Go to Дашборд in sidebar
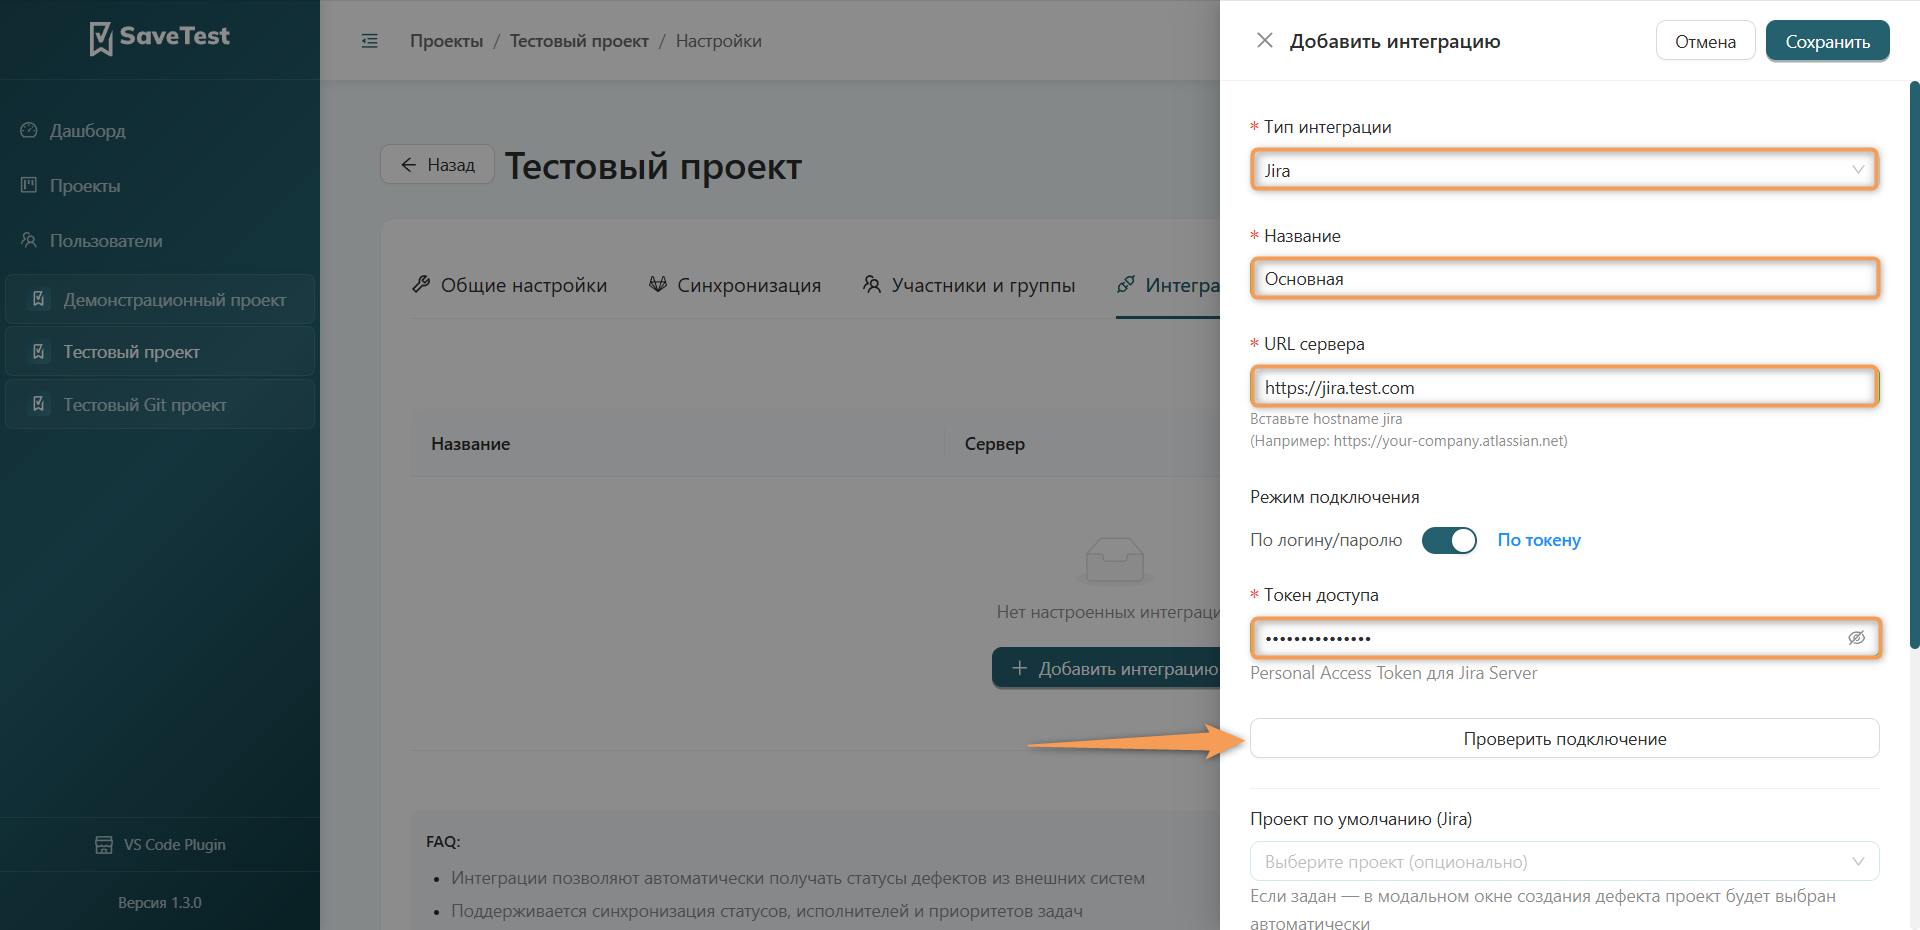Viewport: 1920px width, 930px height. click(88, 131)
